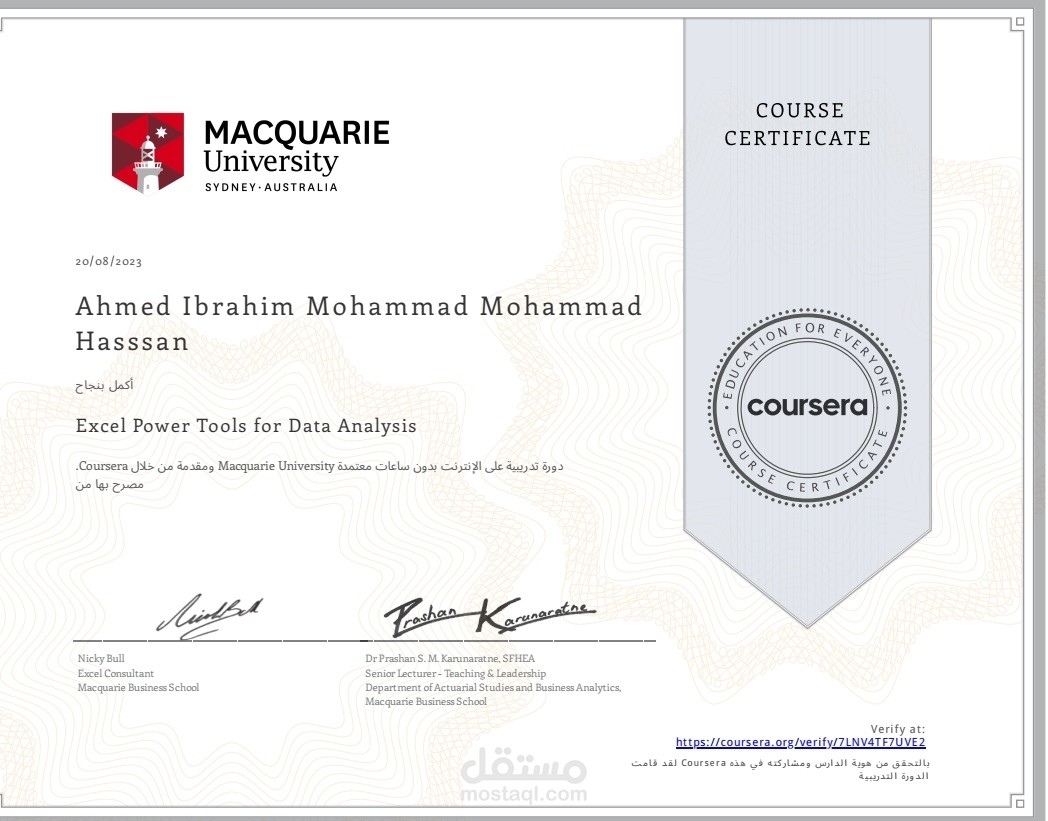The width and height of the screenshot is (1048, 821).
Task: Click the Macquarie University lighthouse logo
Action: point(148,153)
